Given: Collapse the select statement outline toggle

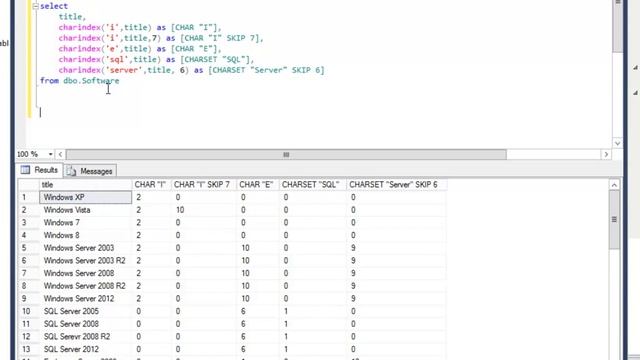Looking at the screenshot, I should (35, 6).
